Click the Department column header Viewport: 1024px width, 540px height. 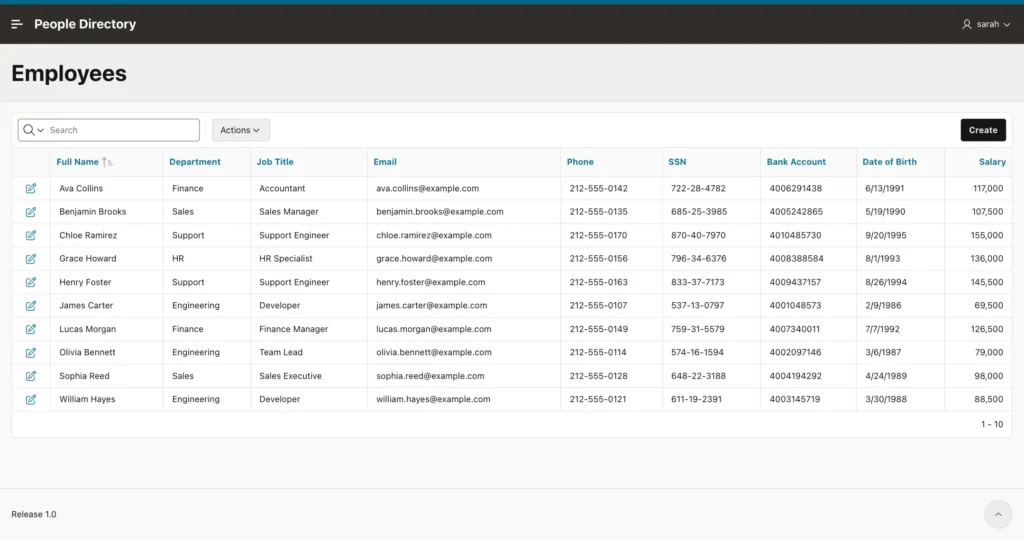coord(195,162)
